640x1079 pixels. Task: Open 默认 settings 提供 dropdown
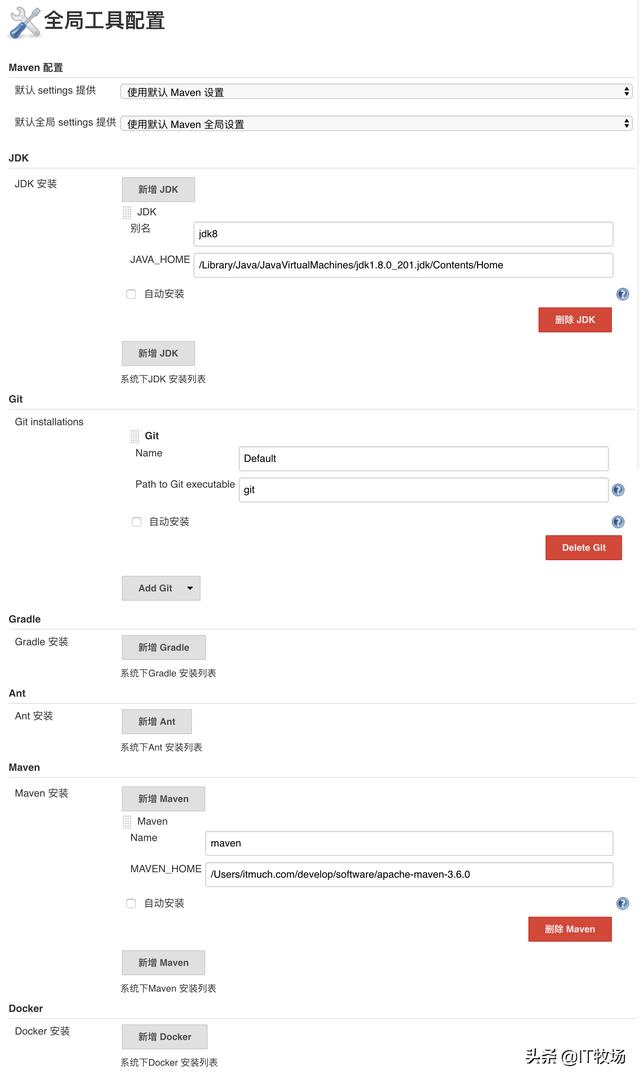pos(376,92)
